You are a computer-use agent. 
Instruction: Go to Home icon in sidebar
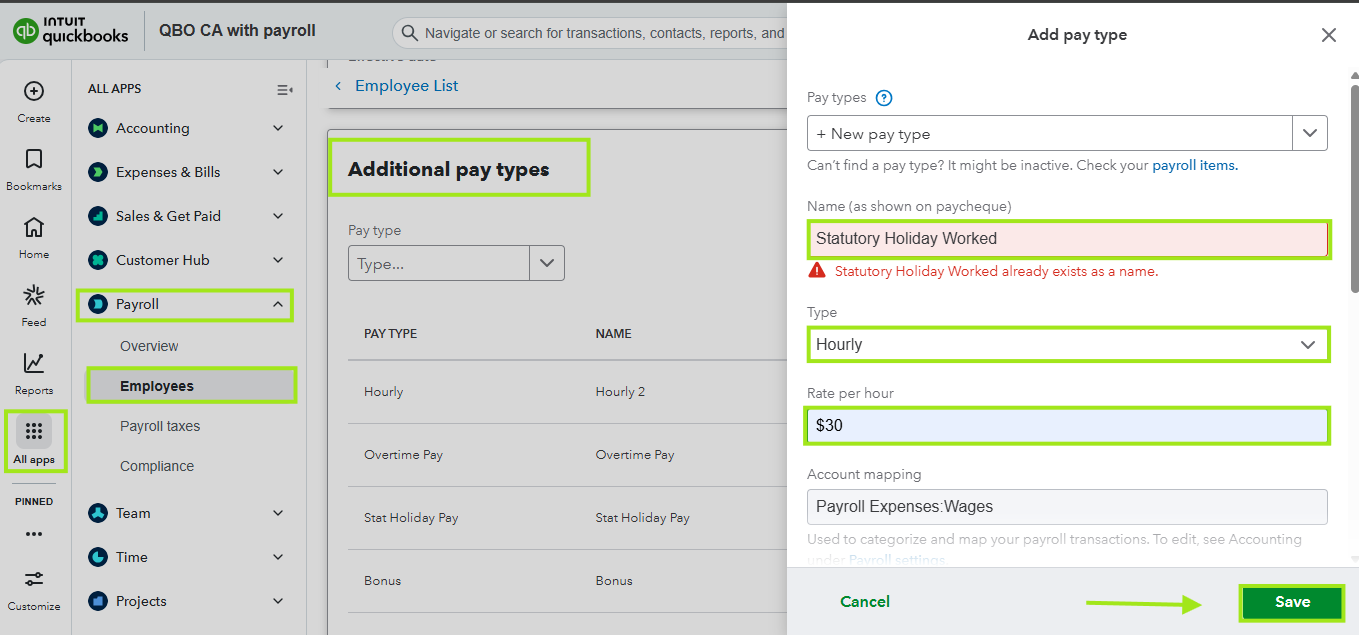(x=34, y=228)
